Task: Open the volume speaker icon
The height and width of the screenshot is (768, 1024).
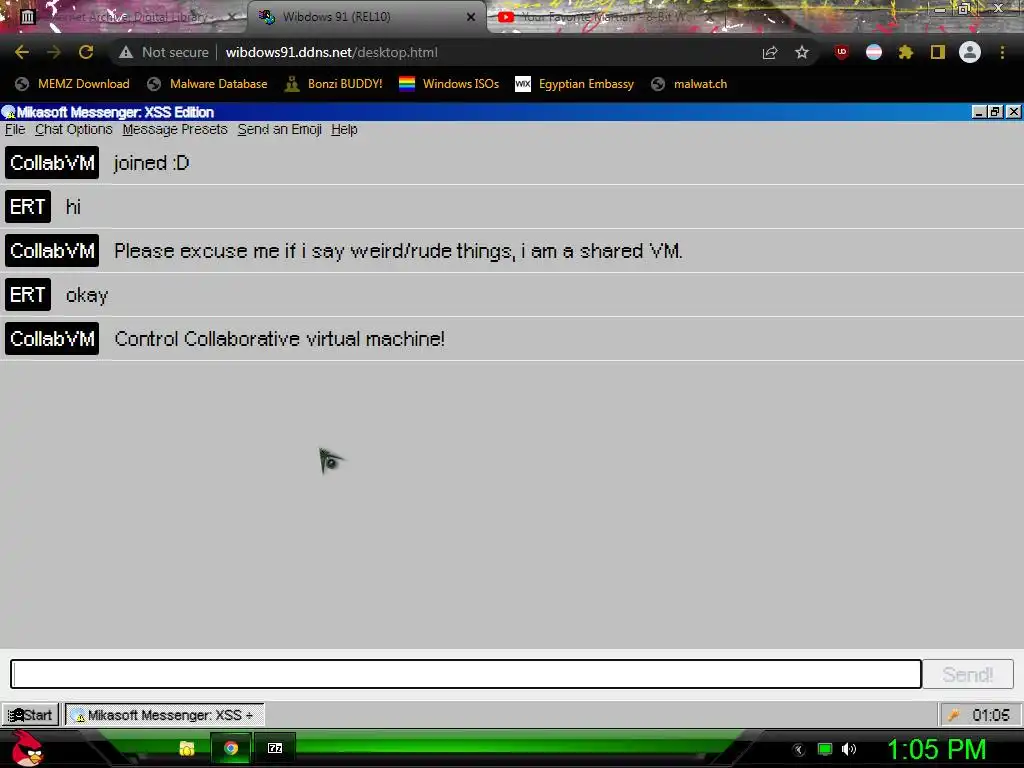Action: 849,749
